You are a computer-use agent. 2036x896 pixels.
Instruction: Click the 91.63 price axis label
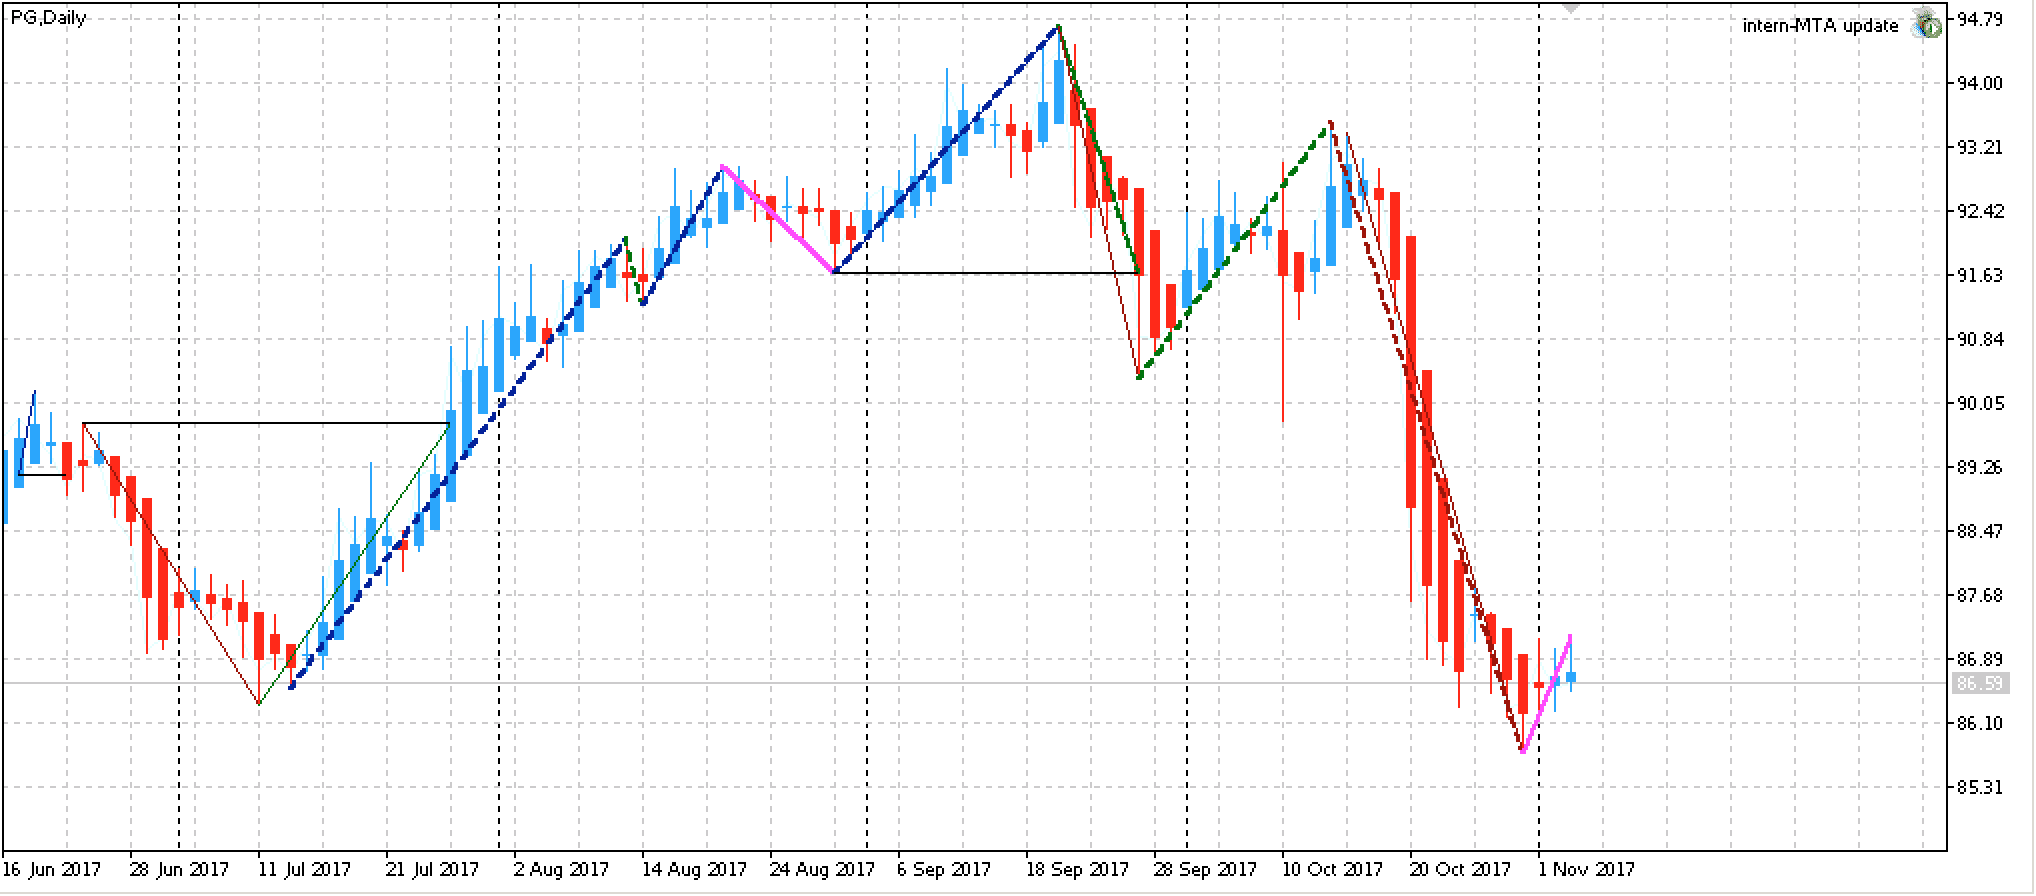coord(1979,275)
